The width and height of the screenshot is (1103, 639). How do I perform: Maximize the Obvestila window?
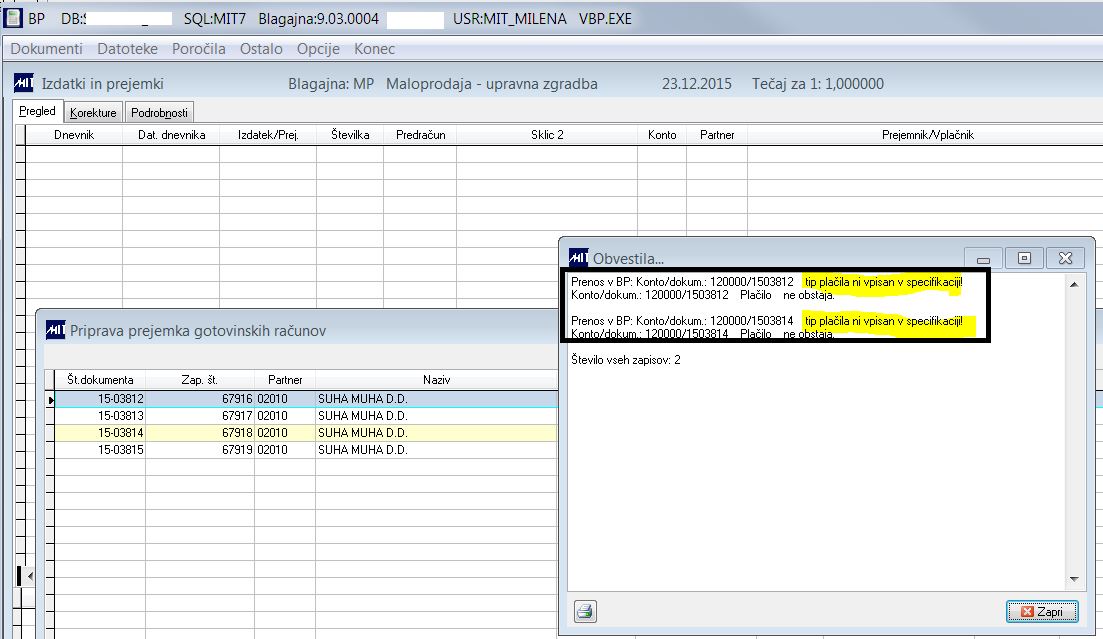1024,258
